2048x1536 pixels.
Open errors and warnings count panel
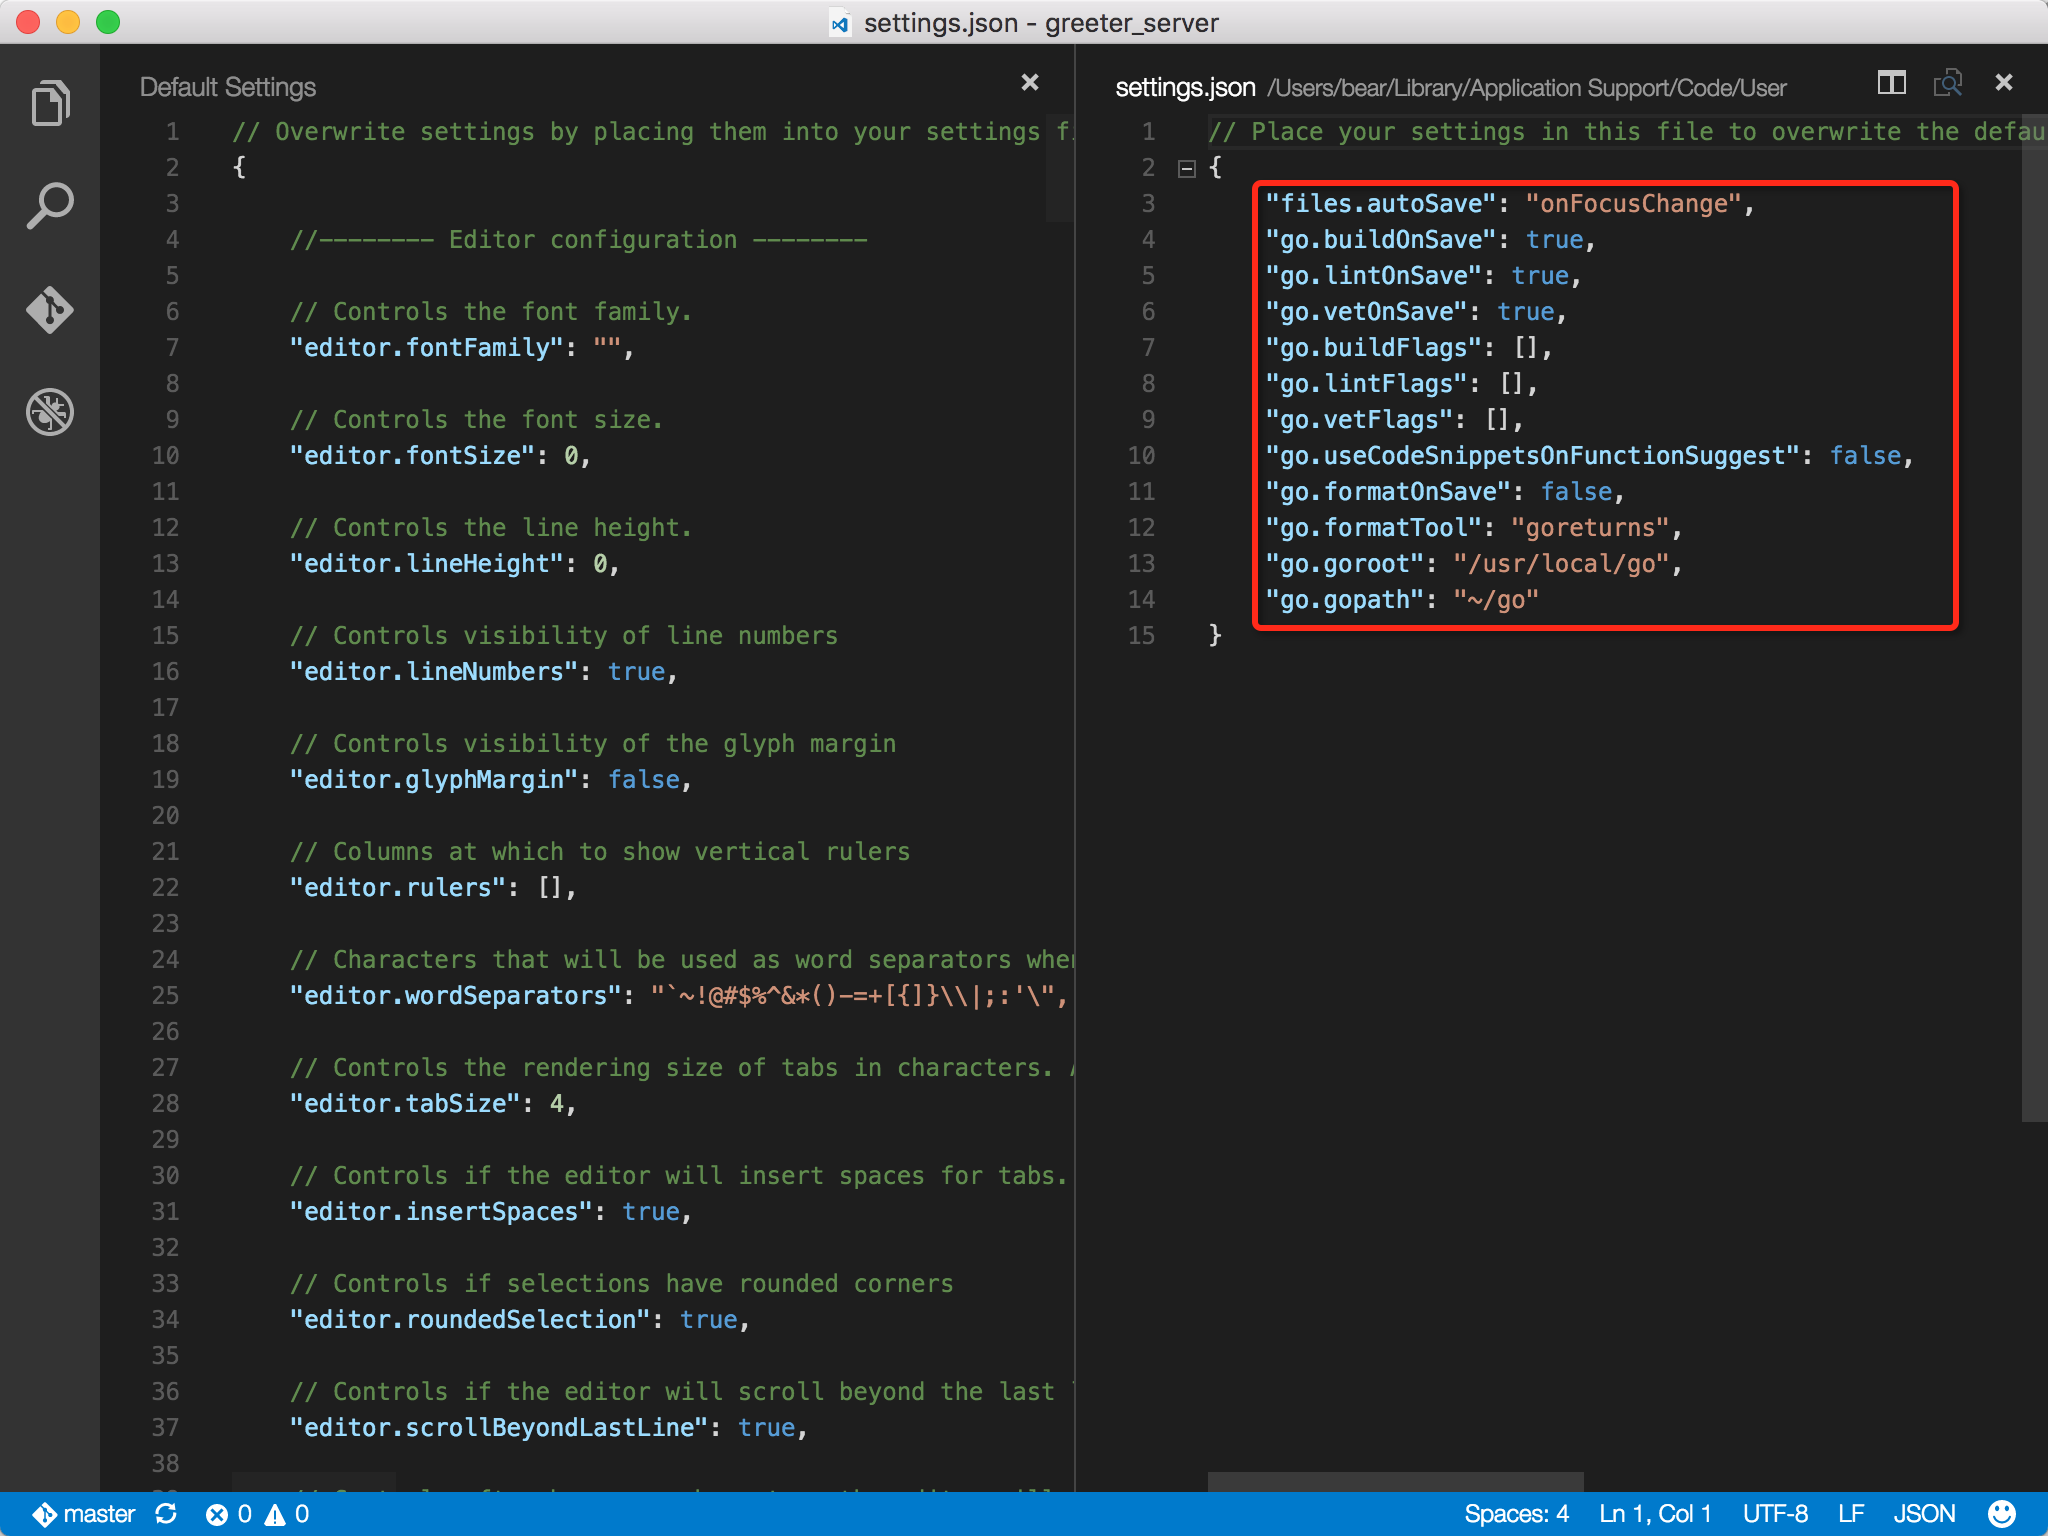click(258, 1514)
